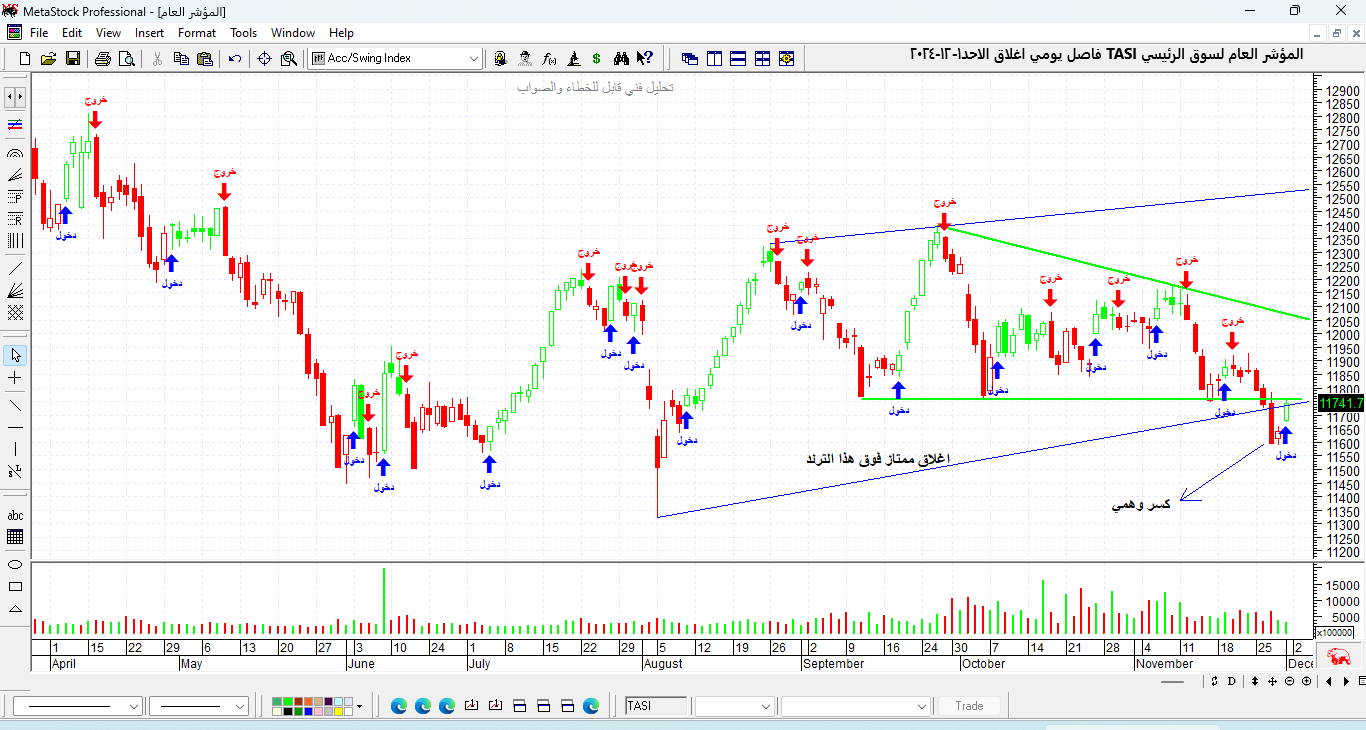Screen dimensions: 1366x730
Task: Select the ellipse drawing tool
Action: click(15, 563)
